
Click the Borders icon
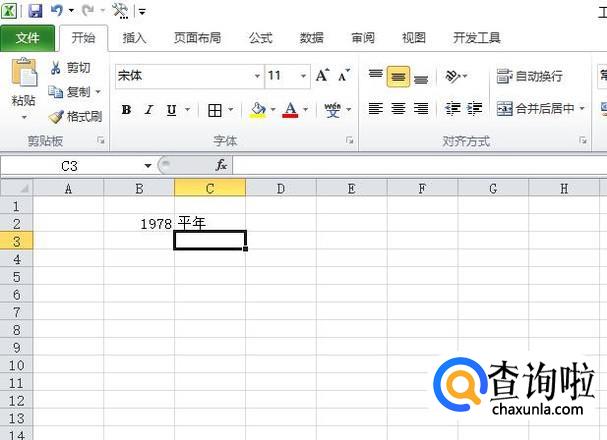215,110
